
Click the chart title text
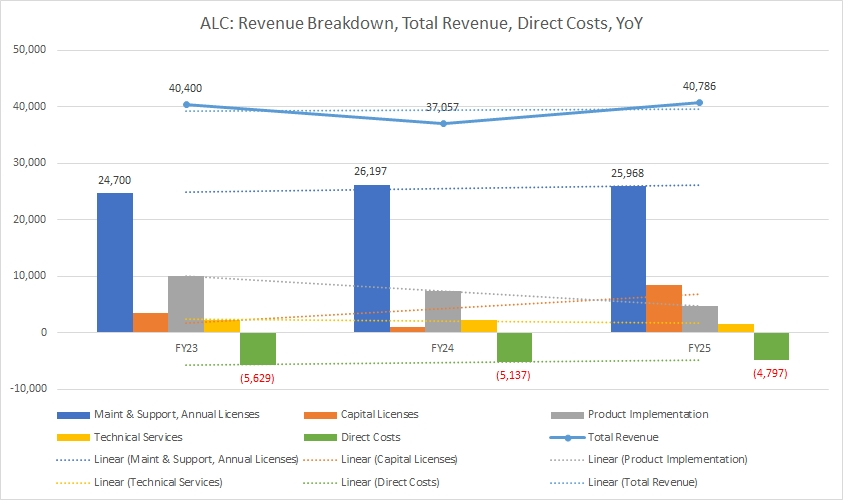tap(421, 19)
